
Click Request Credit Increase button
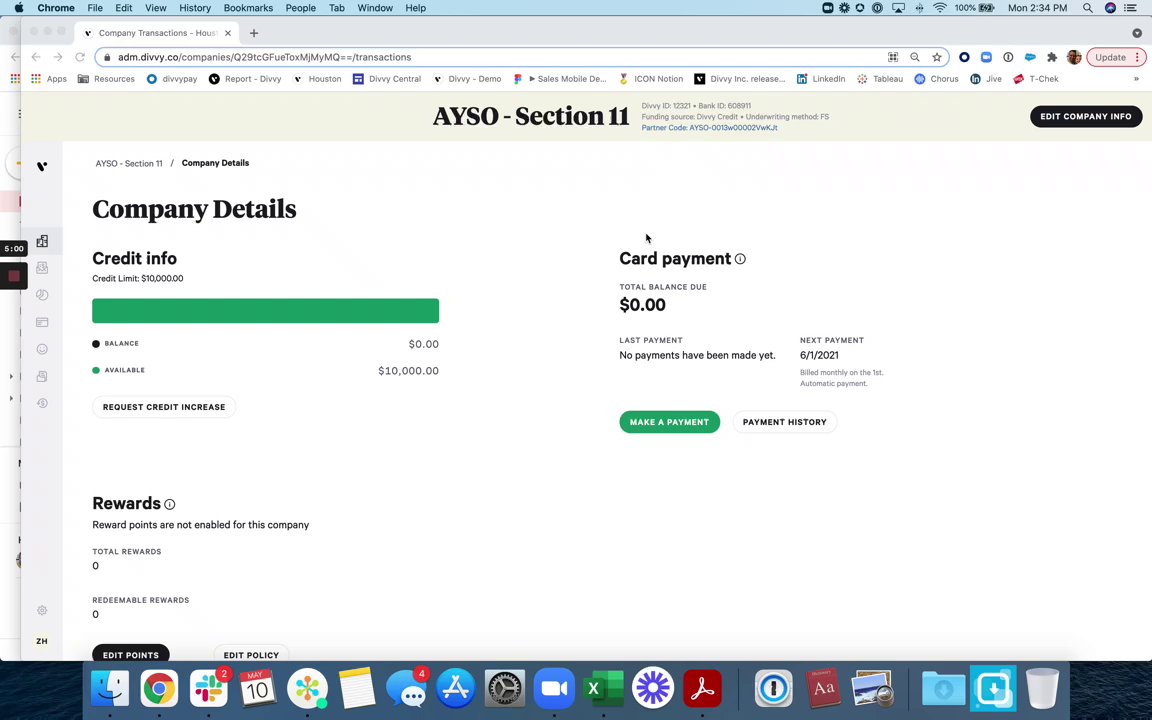pos(164,407)
